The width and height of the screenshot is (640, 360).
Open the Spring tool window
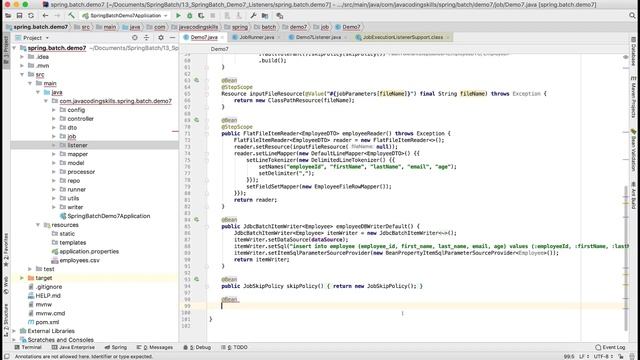[x=116, y=347]
